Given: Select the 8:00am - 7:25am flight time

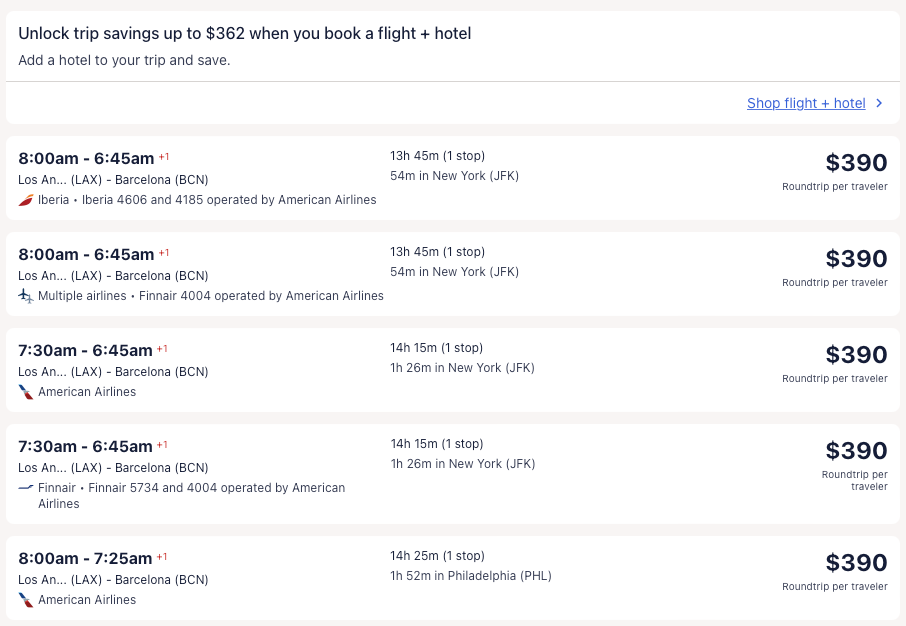Looking at the screenshot, I should pos(85,558).
